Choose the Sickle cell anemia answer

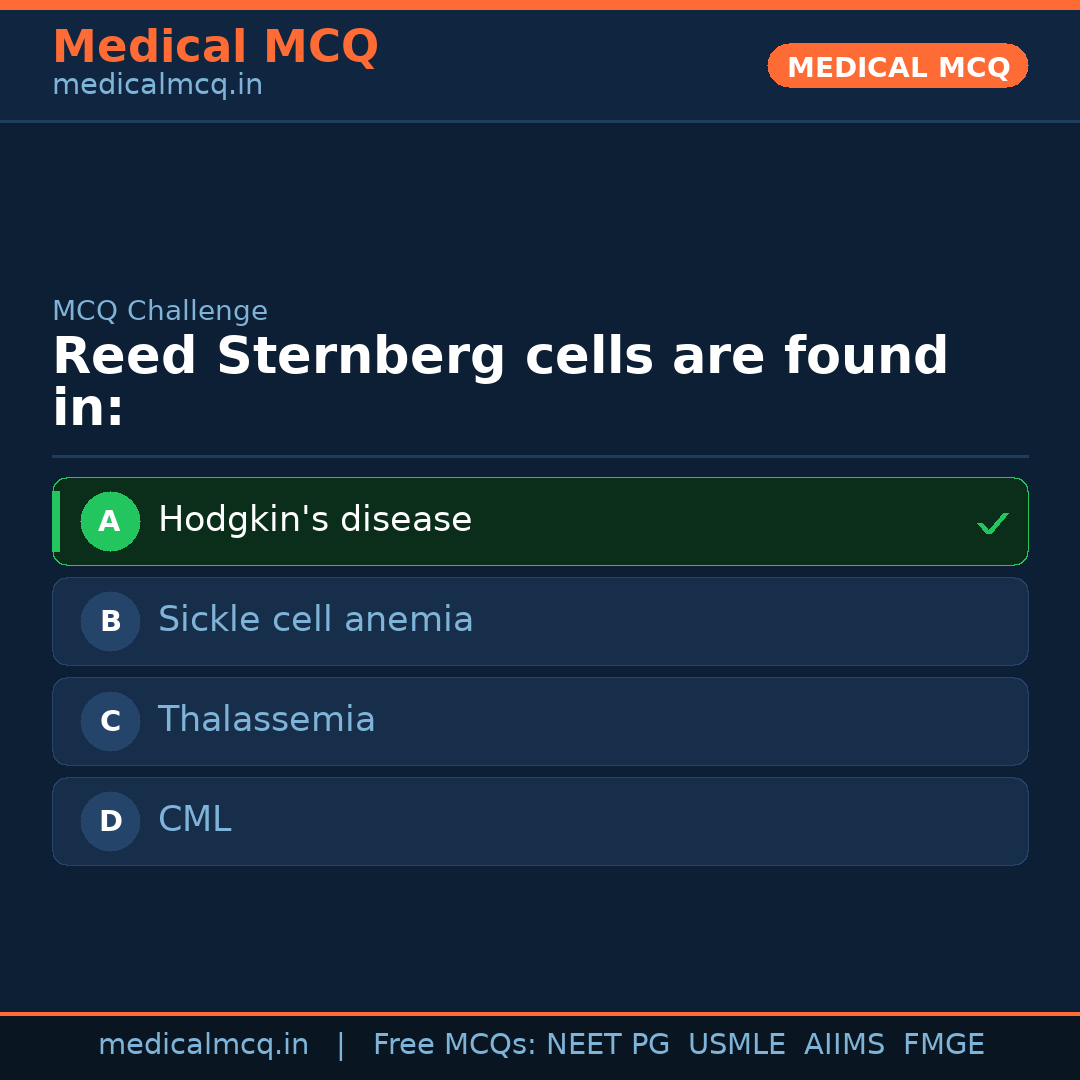[x=315, y=620]
